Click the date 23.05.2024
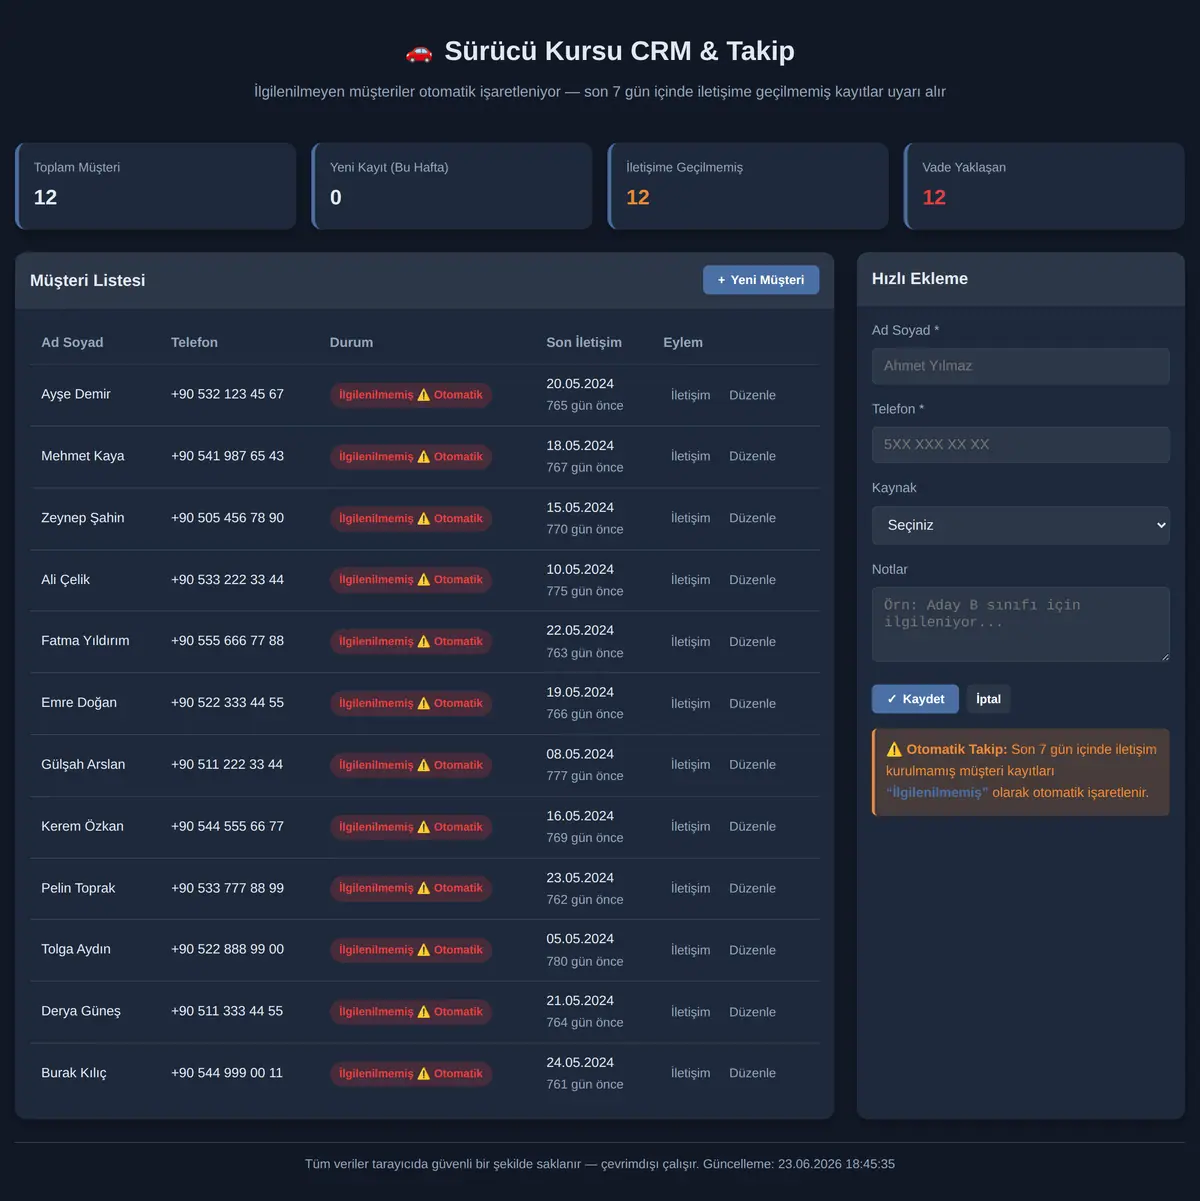This screenshot has width=1200, height=1201. [x=580, y=878]
